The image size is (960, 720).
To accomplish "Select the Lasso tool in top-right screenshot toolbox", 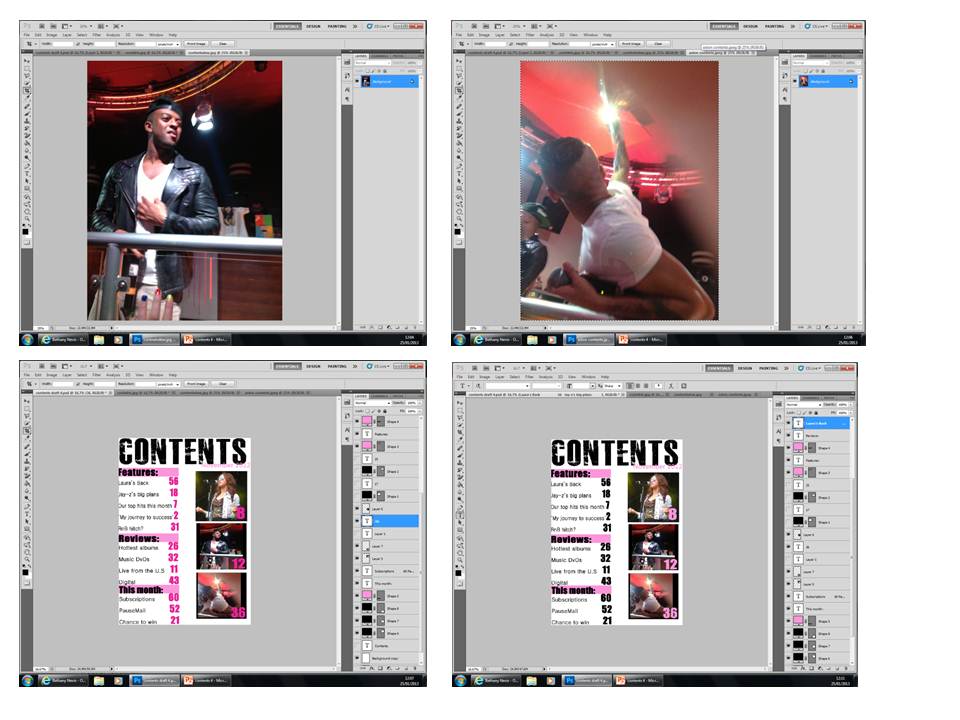I will [x=460, y=76].
